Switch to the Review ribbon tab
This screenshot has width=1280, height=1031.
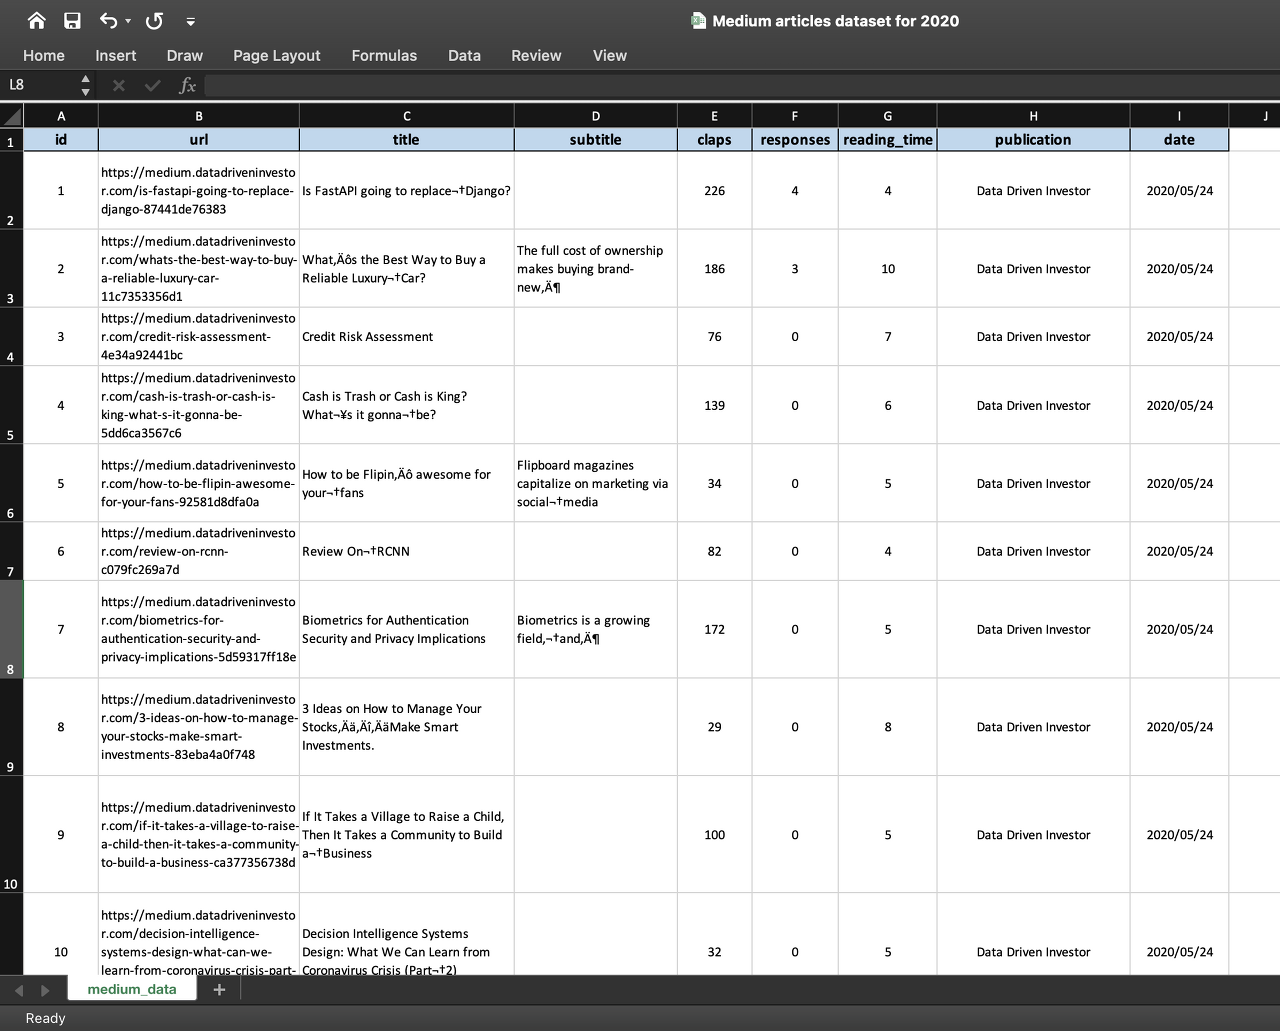(536, 56)
